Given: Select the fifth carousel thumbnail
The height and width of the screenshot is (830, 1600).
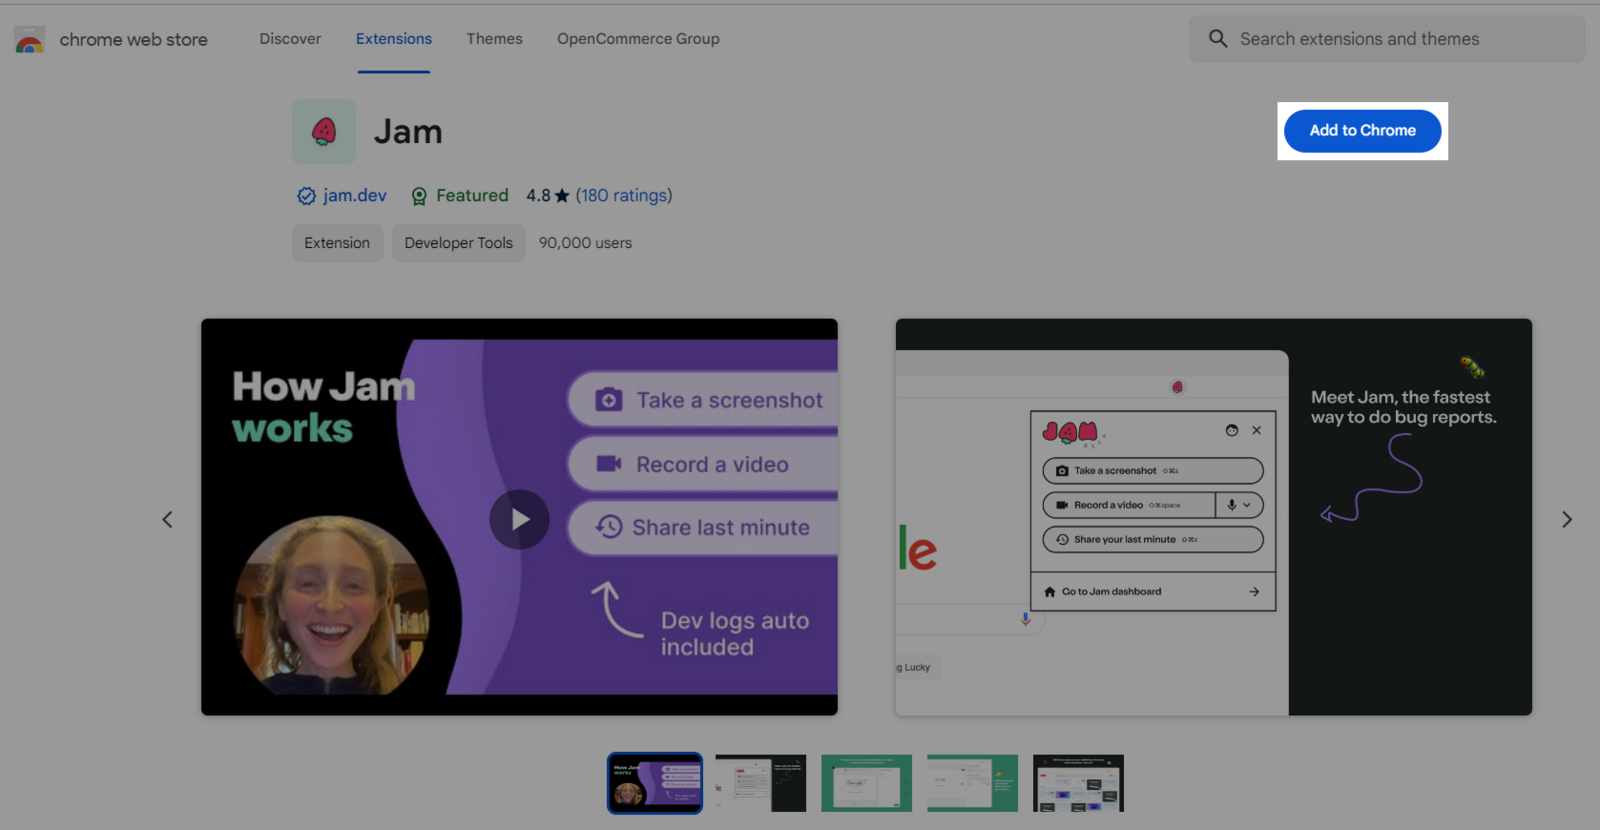Looking at the screenshot, I should coord(1078,783).
